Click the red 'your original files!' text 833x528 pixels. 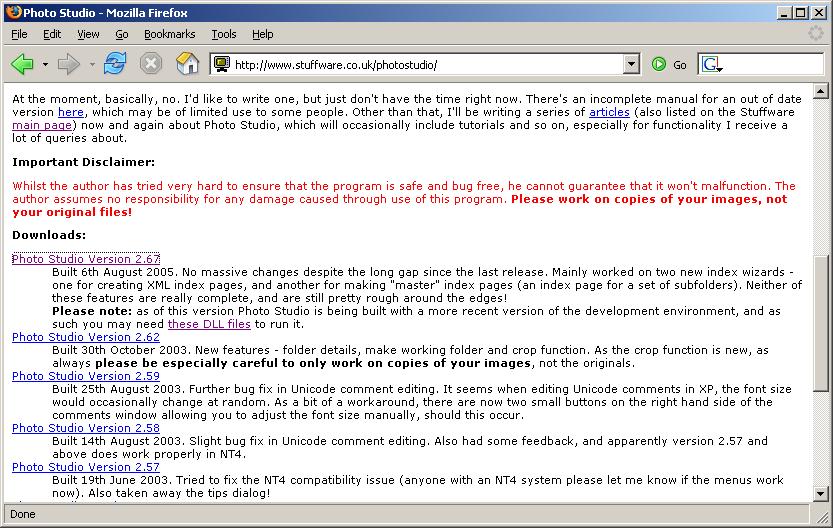pyautogui.click(x=72, y=212)
